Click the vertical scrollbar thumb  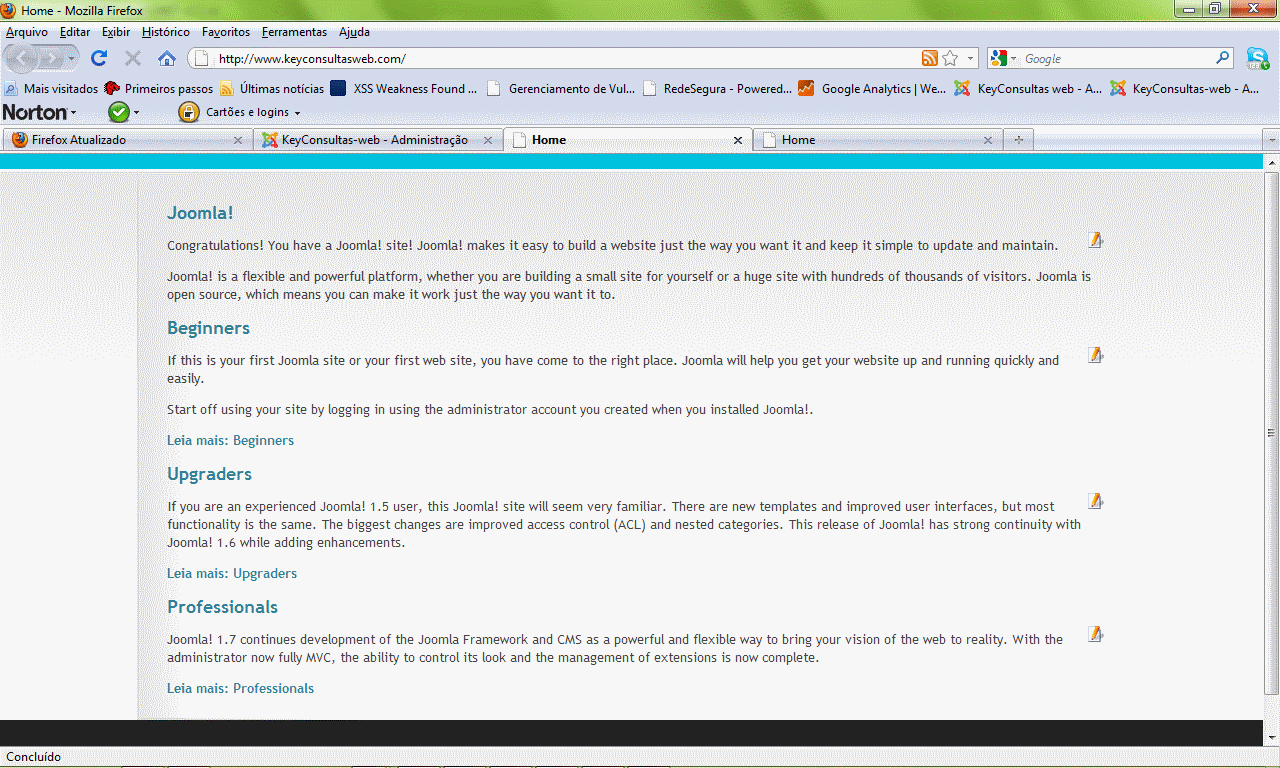point(1271,433)
